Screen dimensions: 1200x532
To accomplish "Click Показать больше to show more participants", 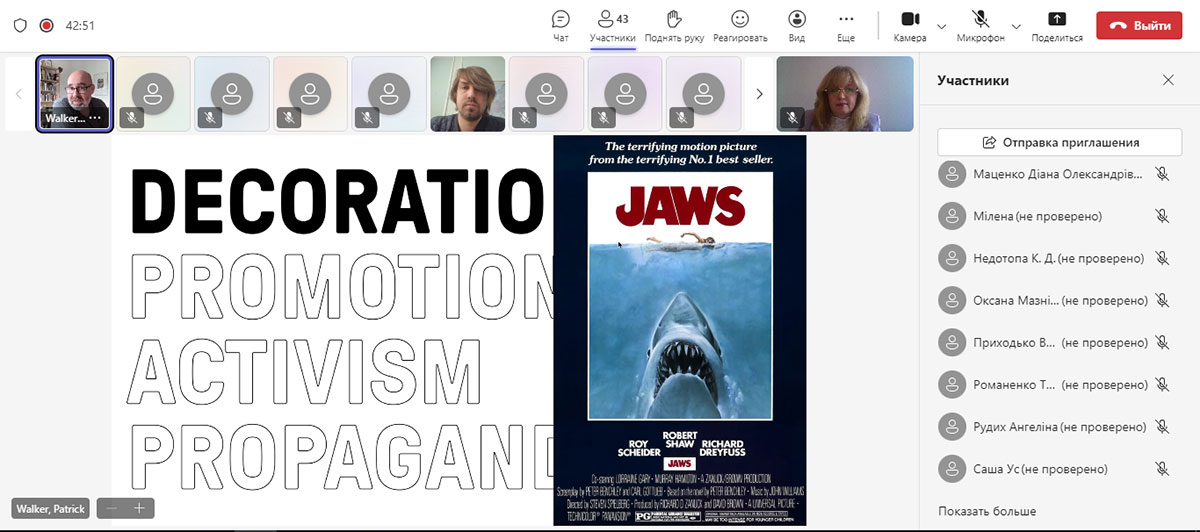I will click(987, 511).
